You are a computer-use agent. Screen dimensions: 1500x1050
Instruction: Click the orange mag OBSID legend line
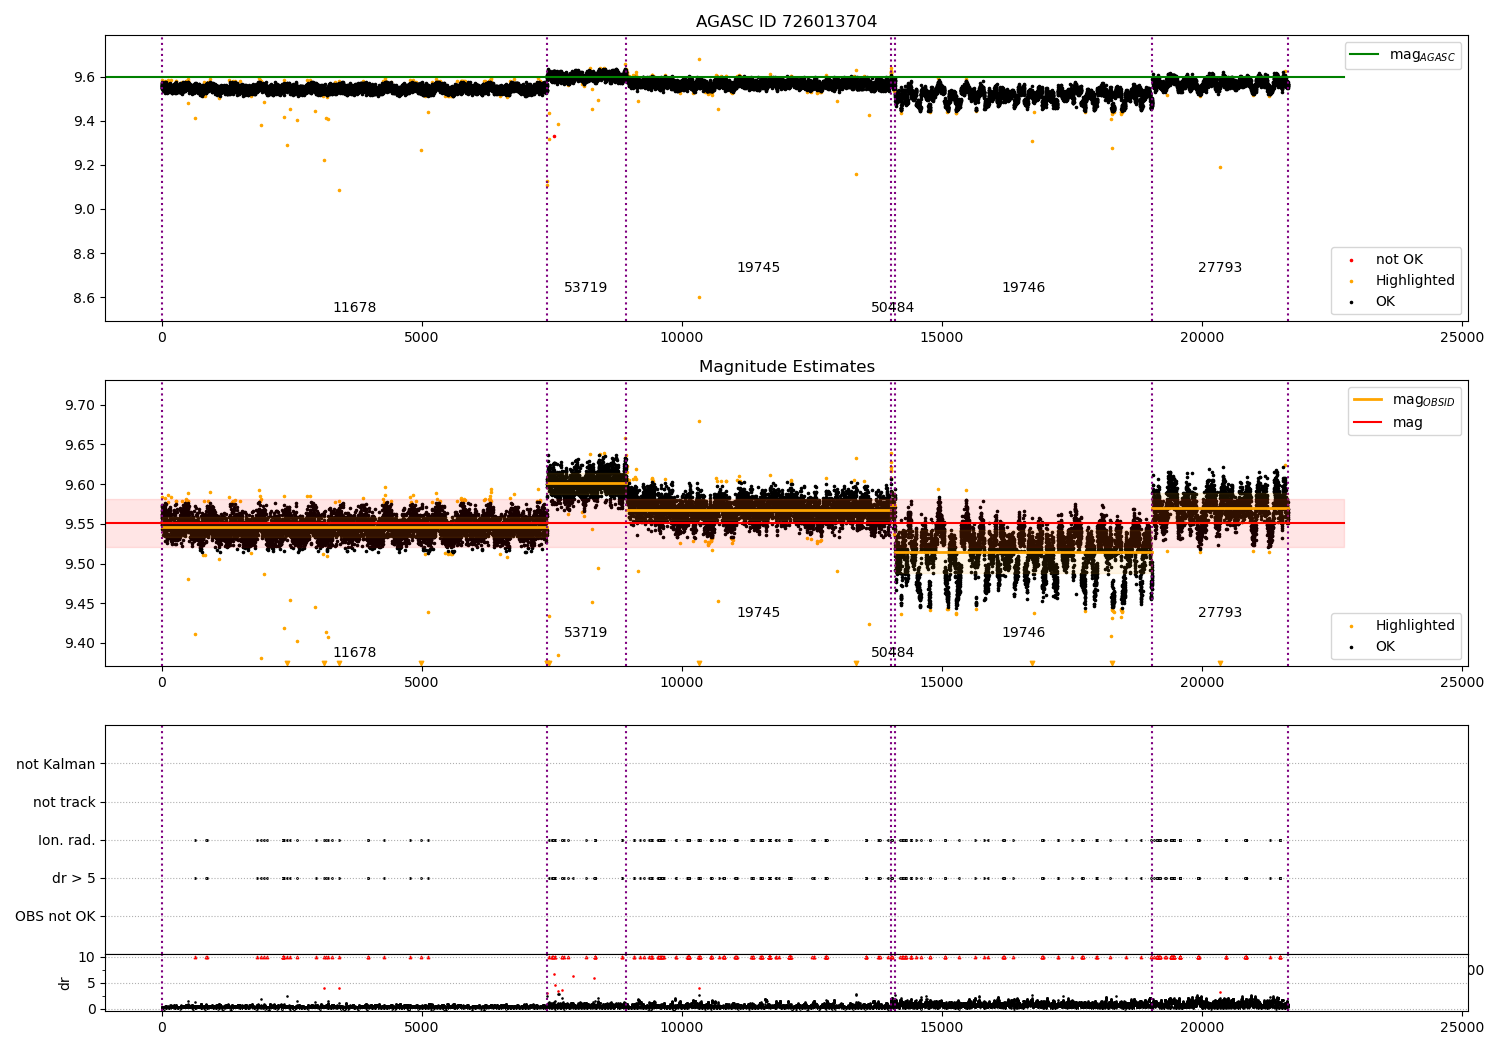point(1368,400)
